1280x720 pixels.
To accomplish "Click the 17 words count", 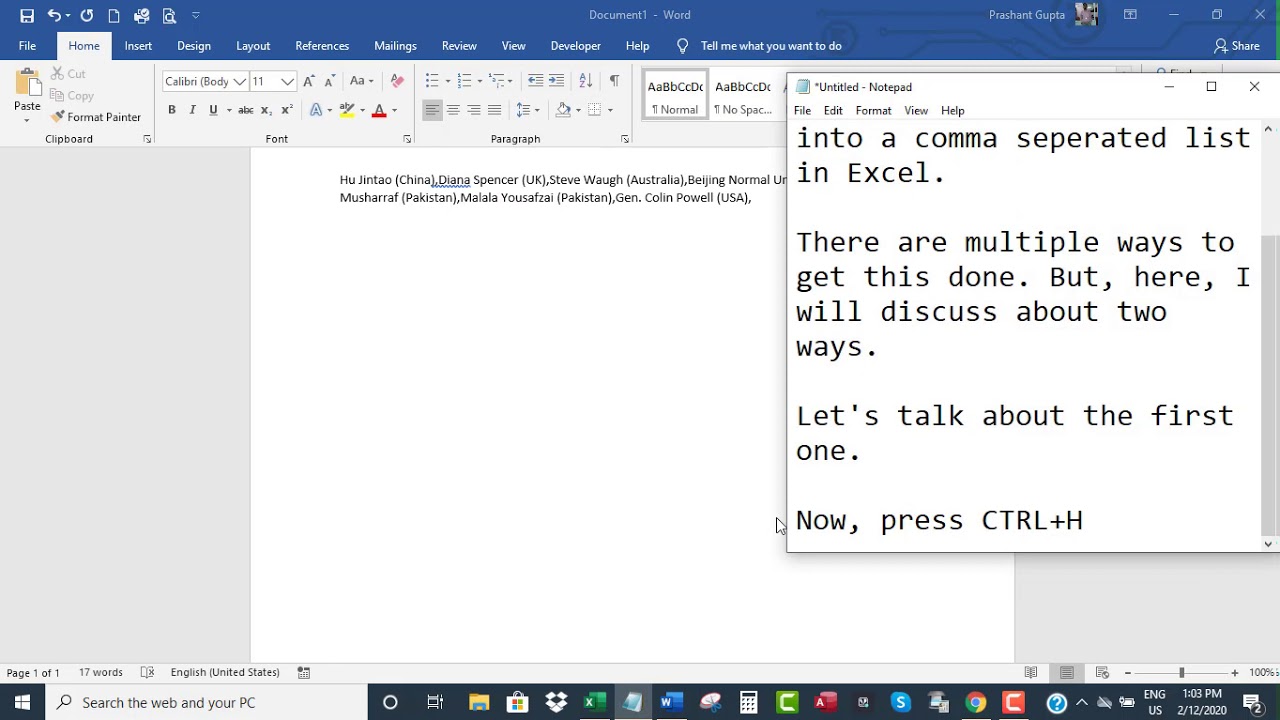I will [101, 673].
